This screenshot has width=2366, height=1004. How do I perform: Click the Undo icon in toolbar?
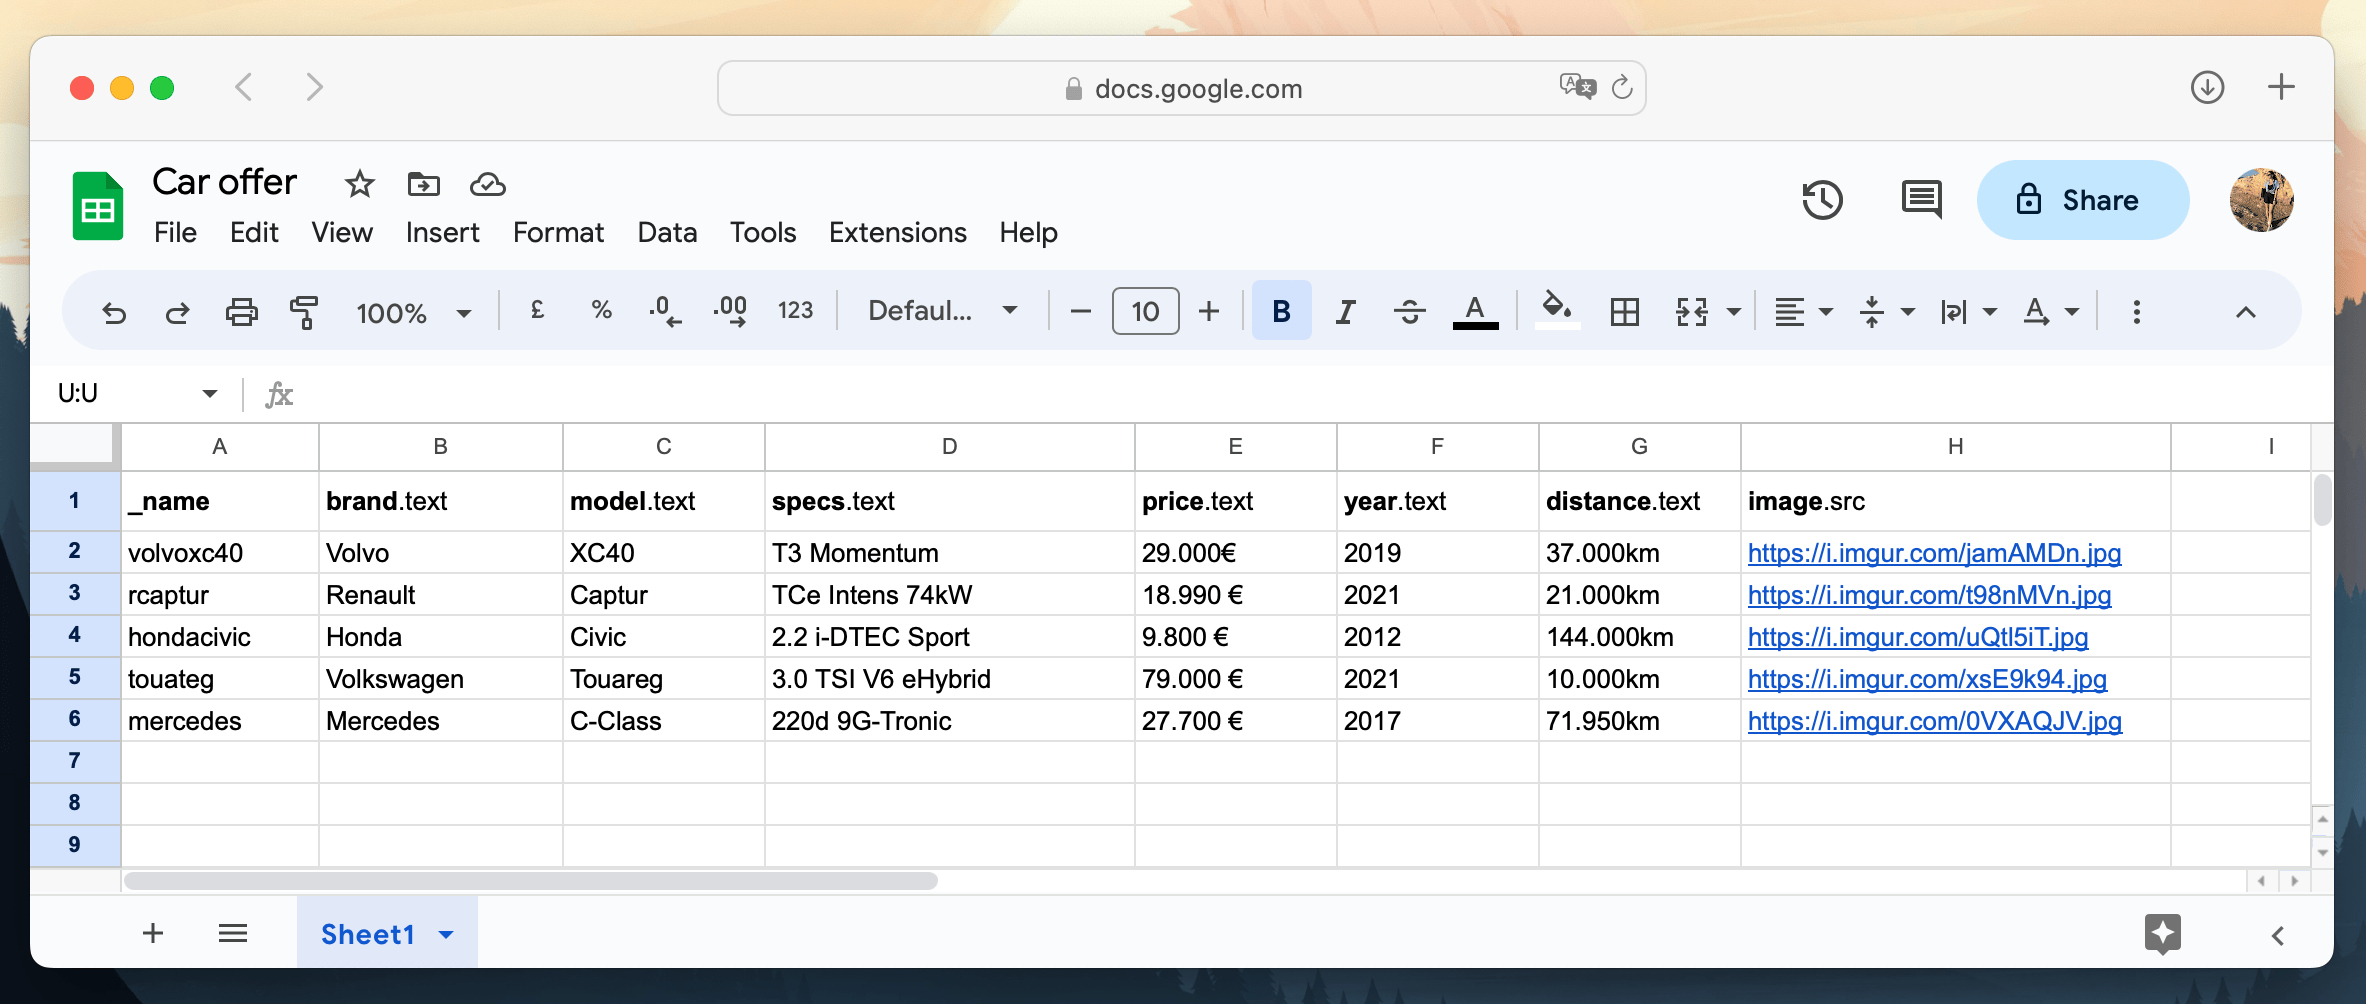tap(114, 312)
